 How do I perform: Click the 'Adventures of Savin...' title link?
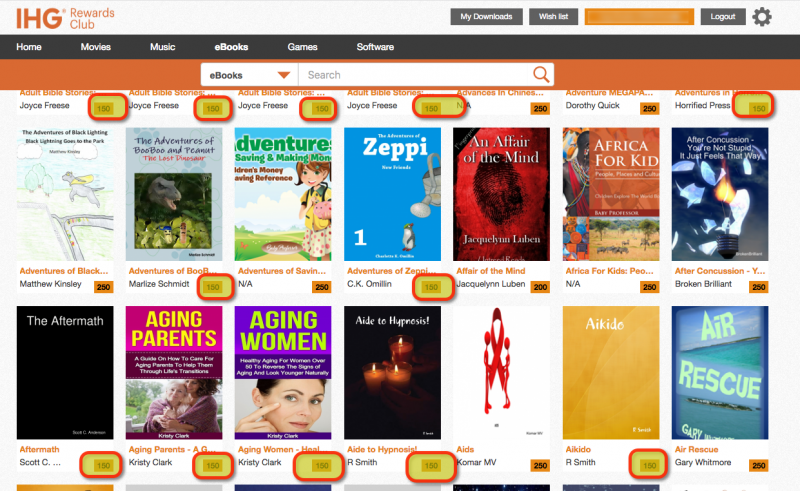(282, 271)
